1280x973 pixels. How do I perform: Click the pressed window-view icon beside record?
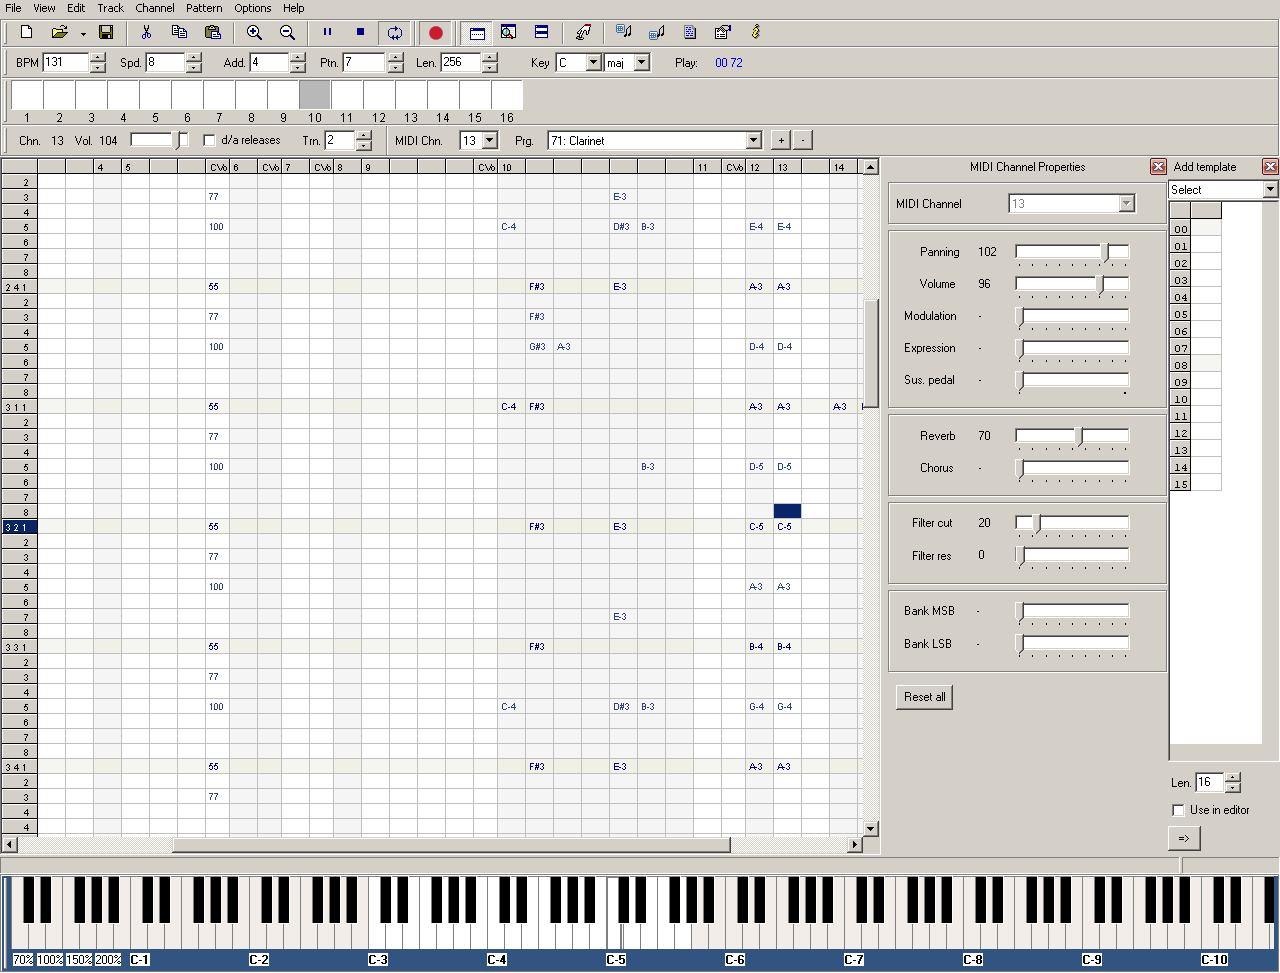pyautogui.click(x=477, y=32)
